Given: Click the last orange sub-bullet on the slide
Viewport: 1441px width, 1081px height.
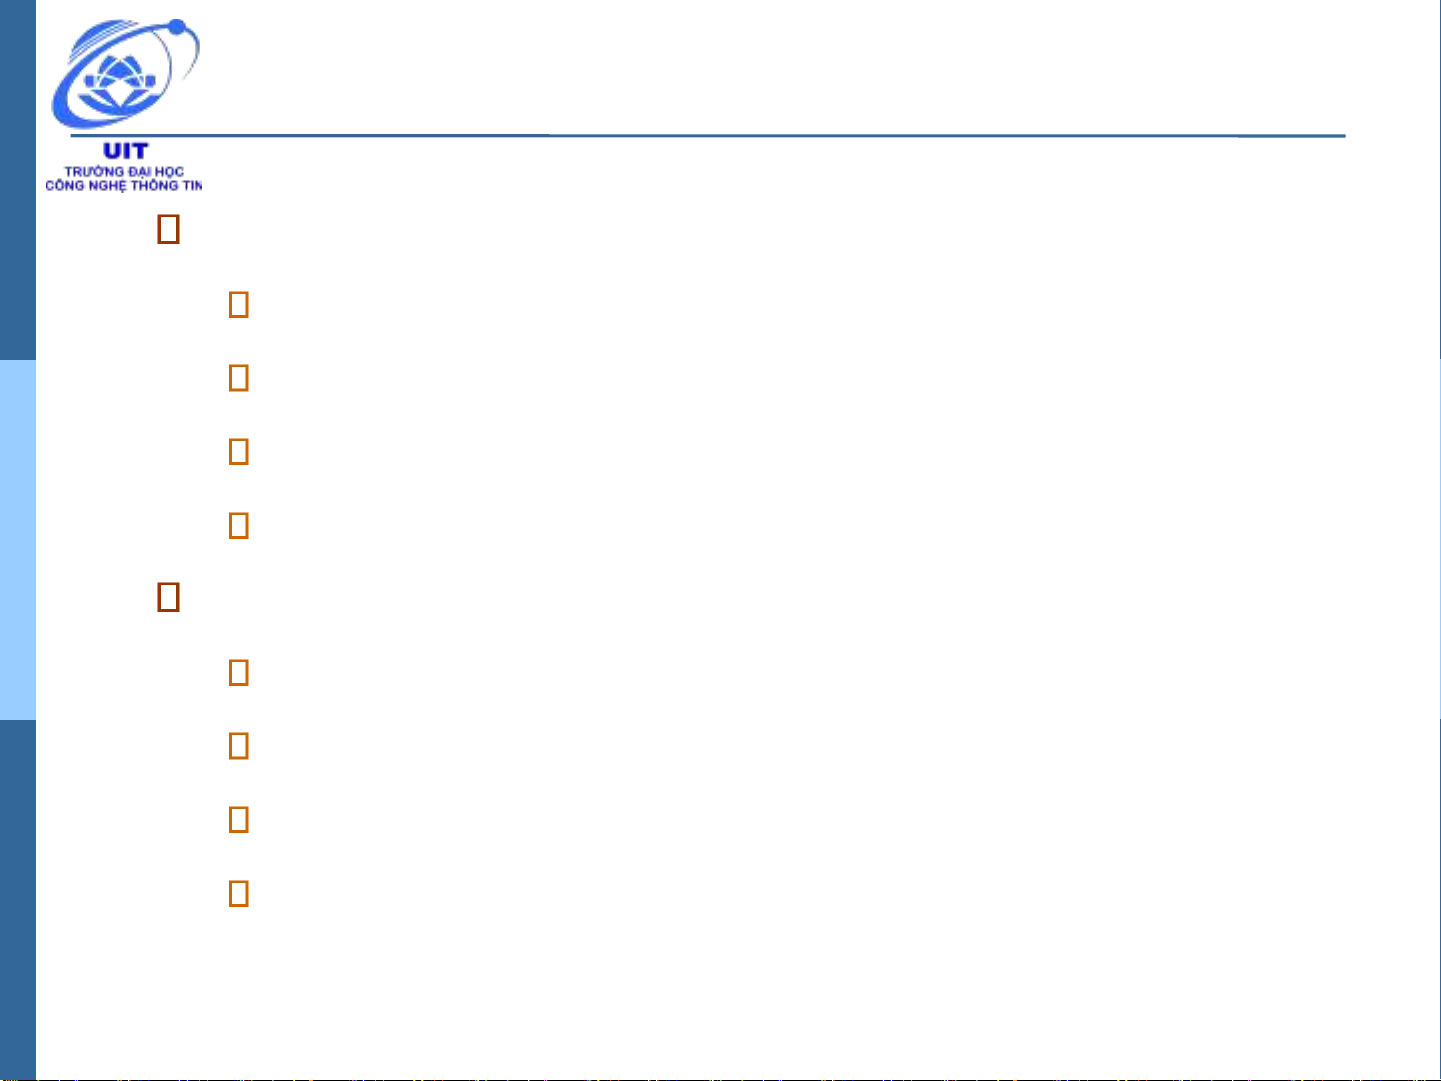Looking at the screenshot, I should pos(238,893).
